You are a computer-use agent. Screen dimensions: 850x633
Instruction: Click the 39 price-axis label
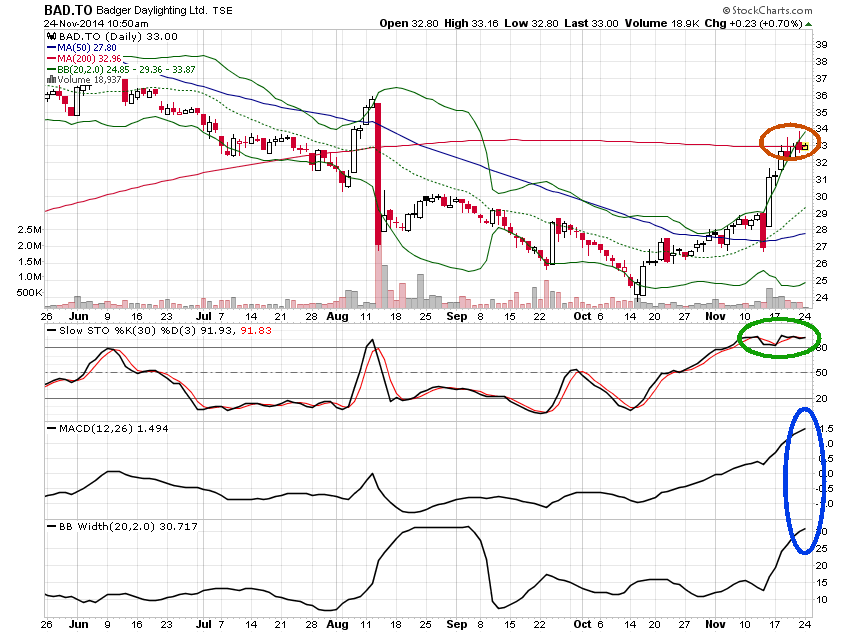tap(821, 45)
